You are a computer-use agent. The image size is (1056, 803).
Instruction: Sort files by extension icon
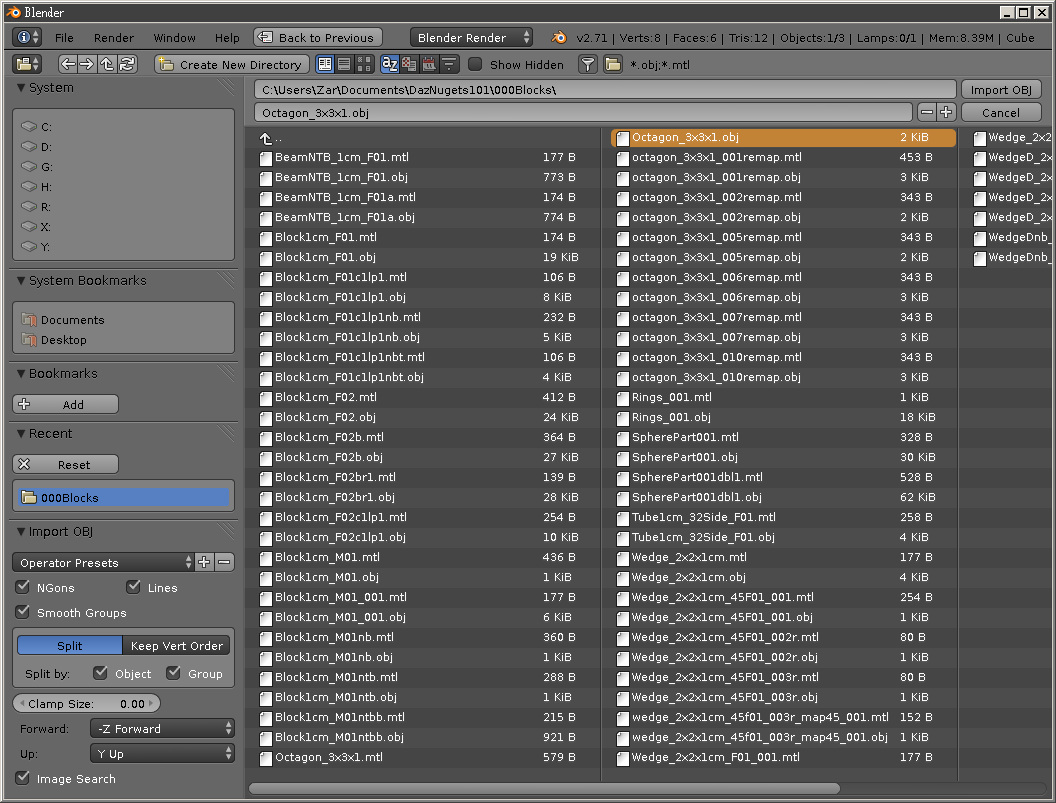point(409,64)
